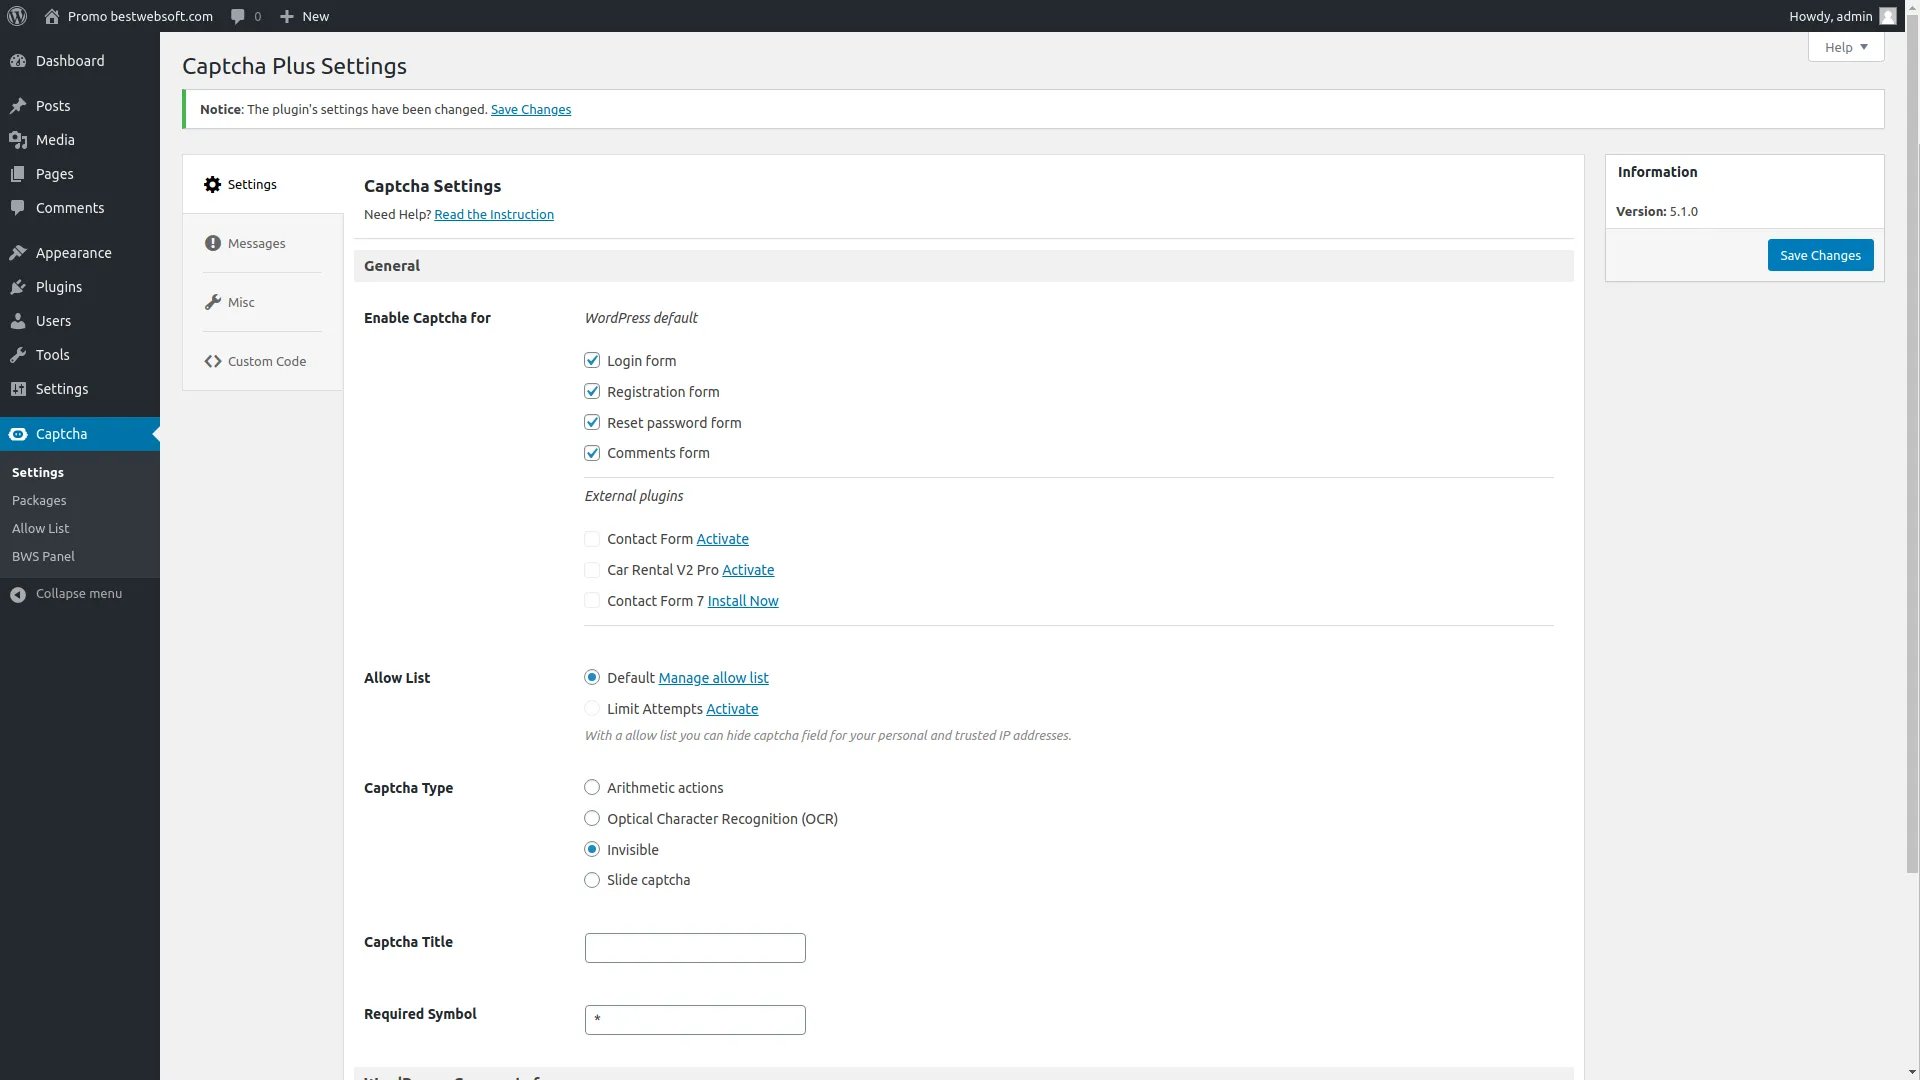Open the Packages submenu item

tap(38, 500)
